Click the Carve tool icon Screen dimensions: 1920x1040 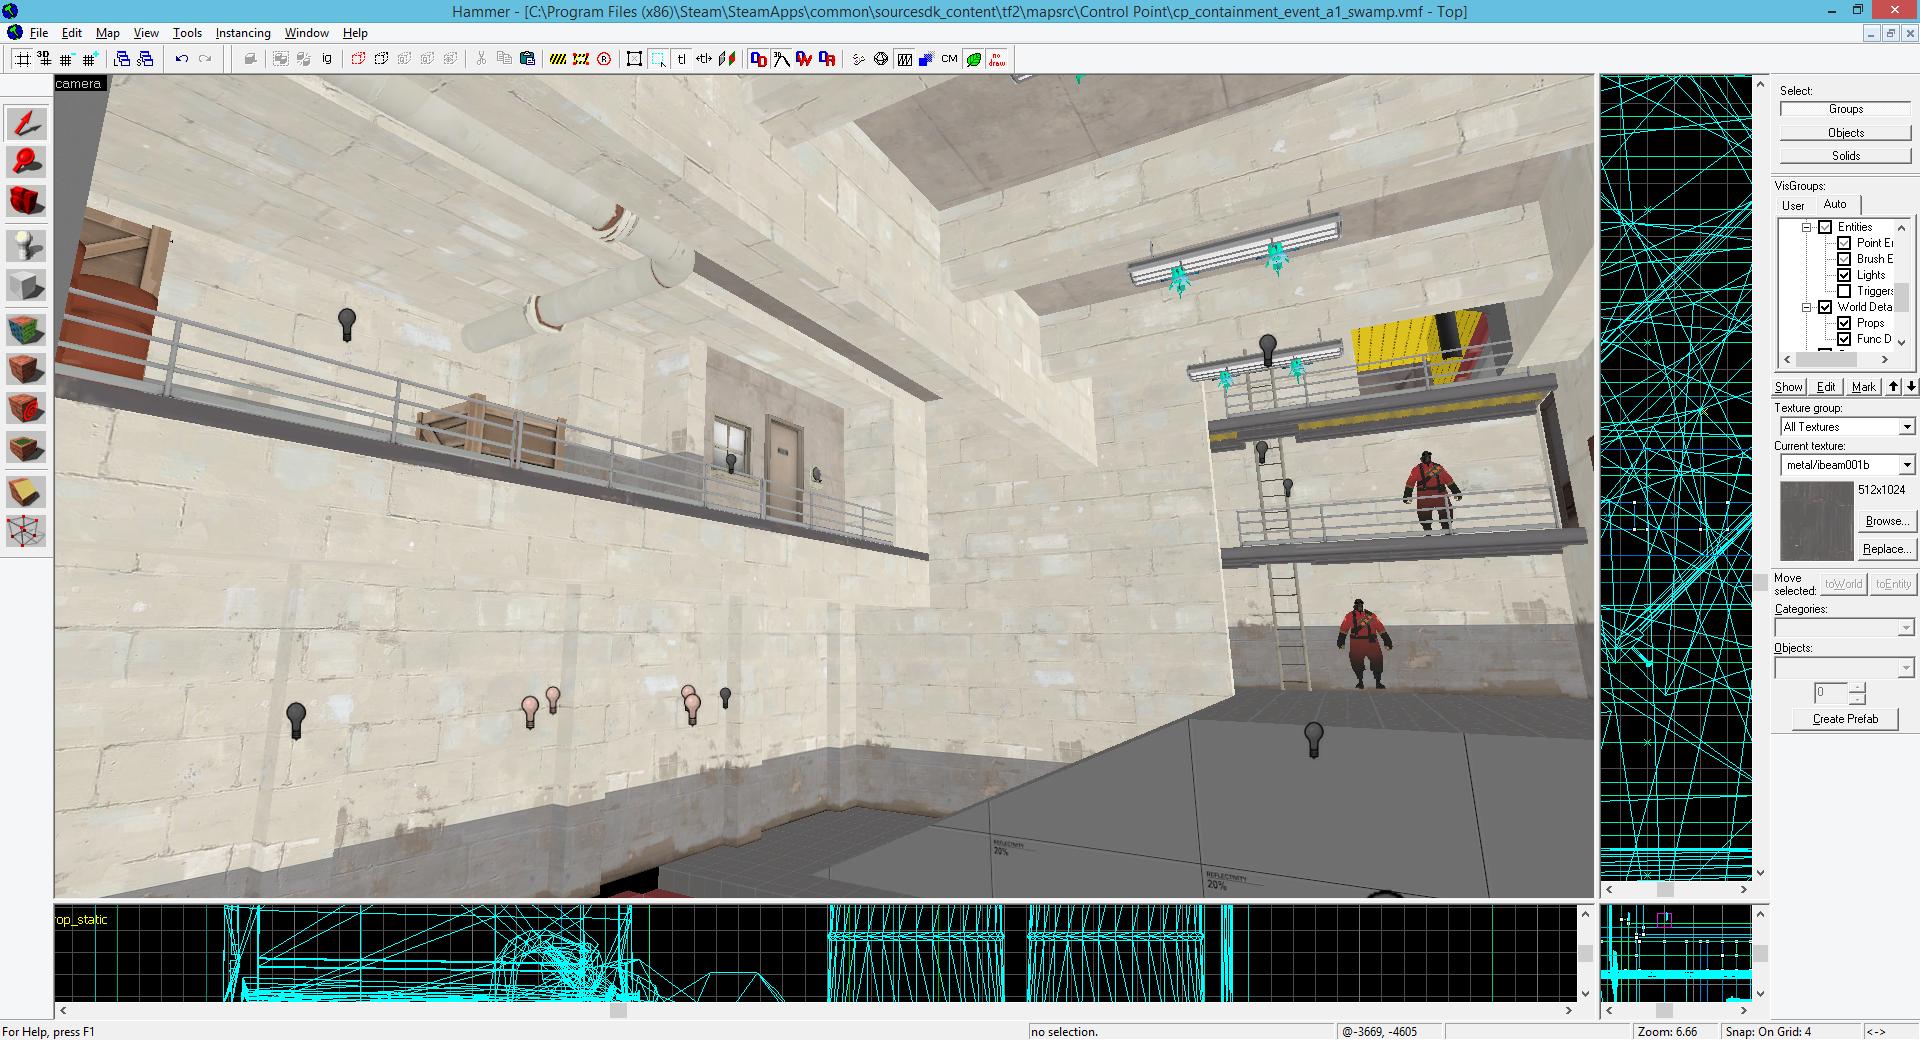pos(250,59)
